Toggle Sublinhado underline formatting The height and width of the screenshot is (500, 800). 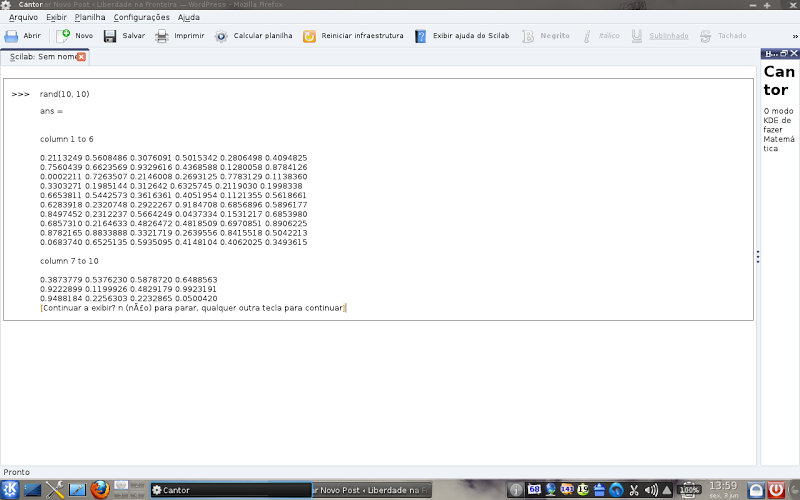[659, 36]
